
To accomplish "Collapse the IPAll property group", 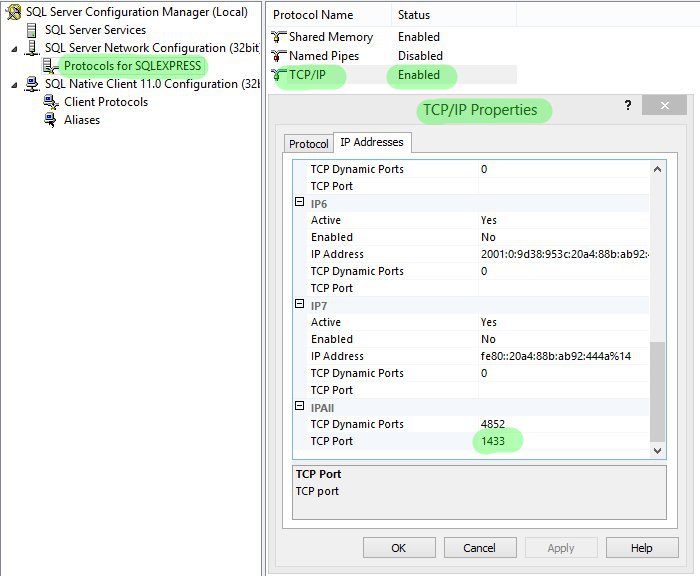I will [299, 407].
